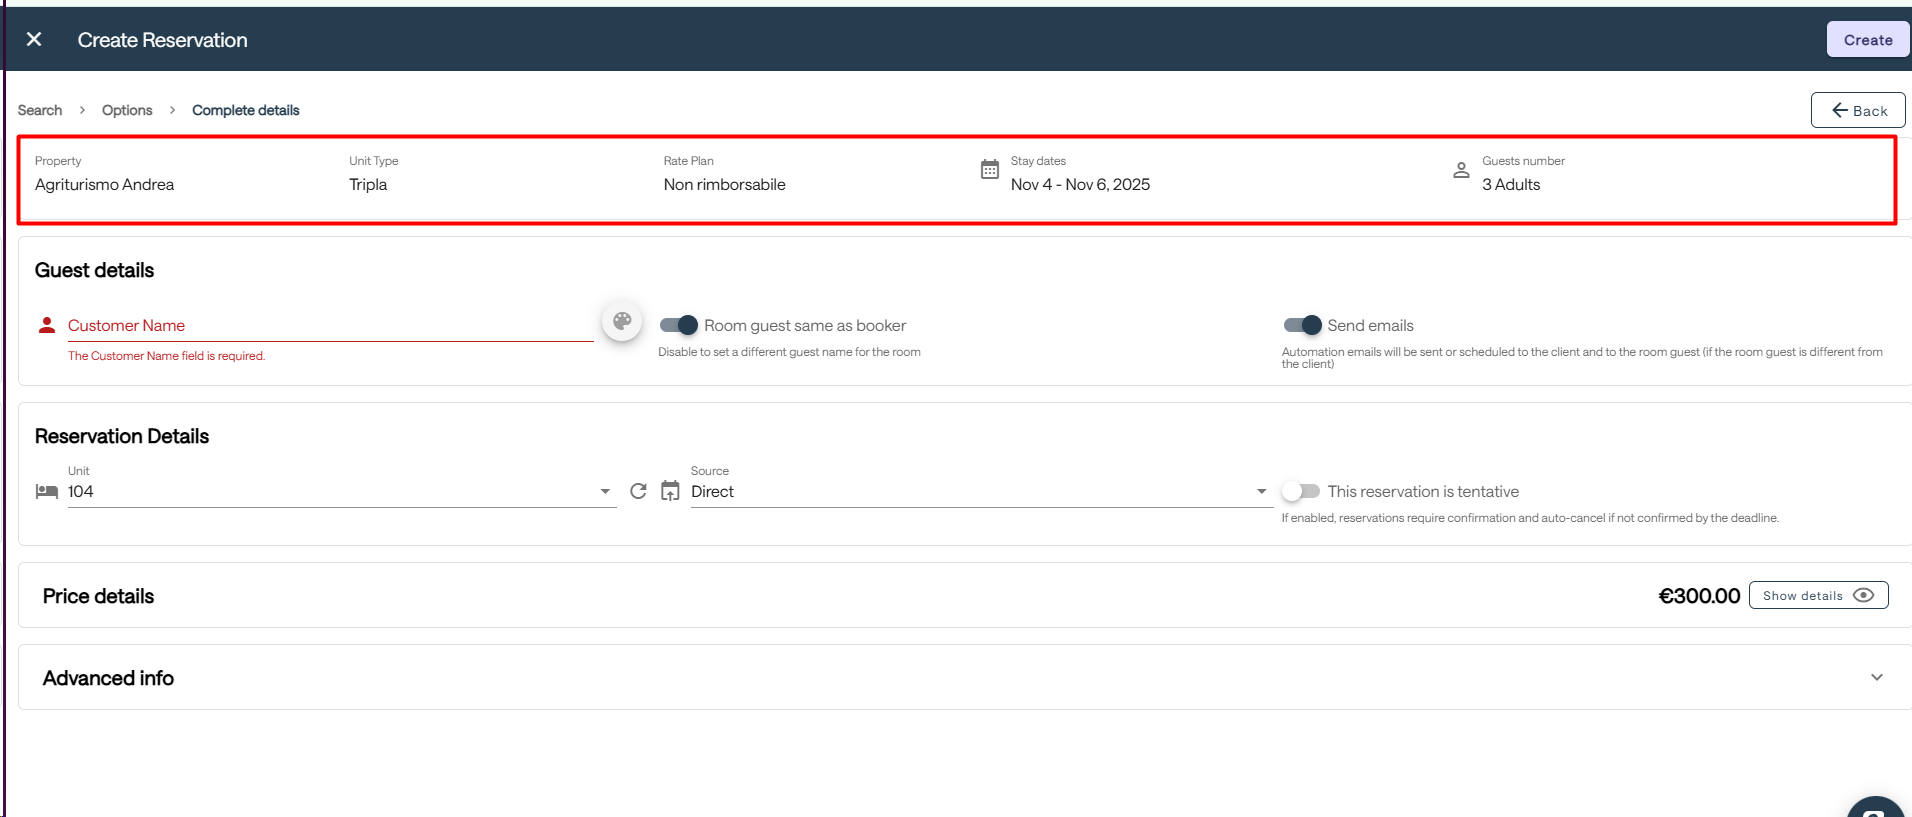The height and width of the screenshot is (817, 1912).
Task: Click the red customer person icon
Action: (x=47, y=325)
